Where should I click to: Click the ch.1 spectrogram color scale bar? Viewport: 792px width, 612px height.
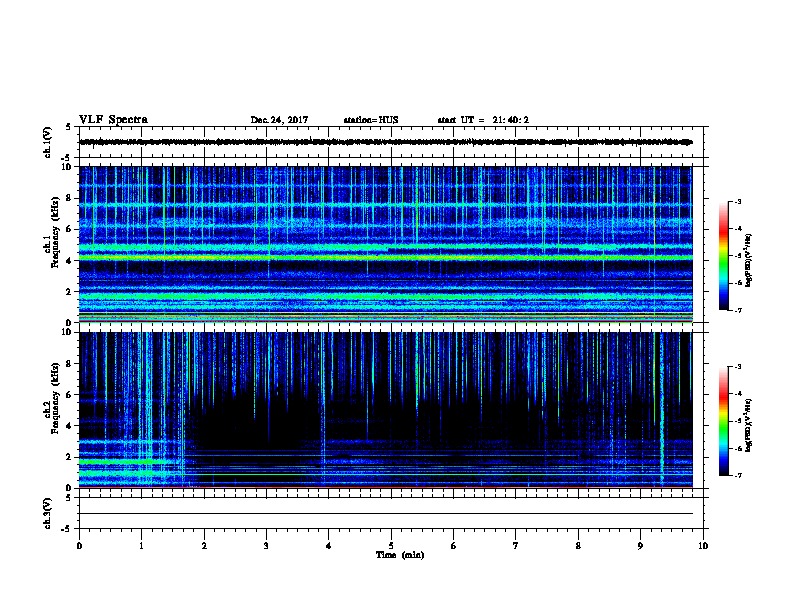click(723, 256)
